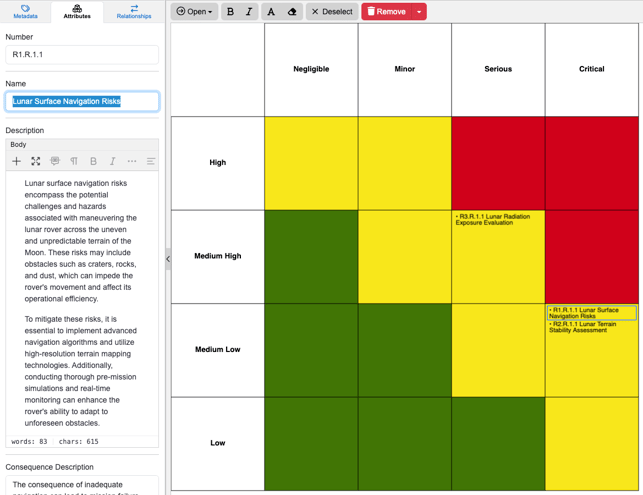Image resolution: width=643 pixels, height=495 pixels.
Task: Click the Critical column header
Action: [592, 69]
